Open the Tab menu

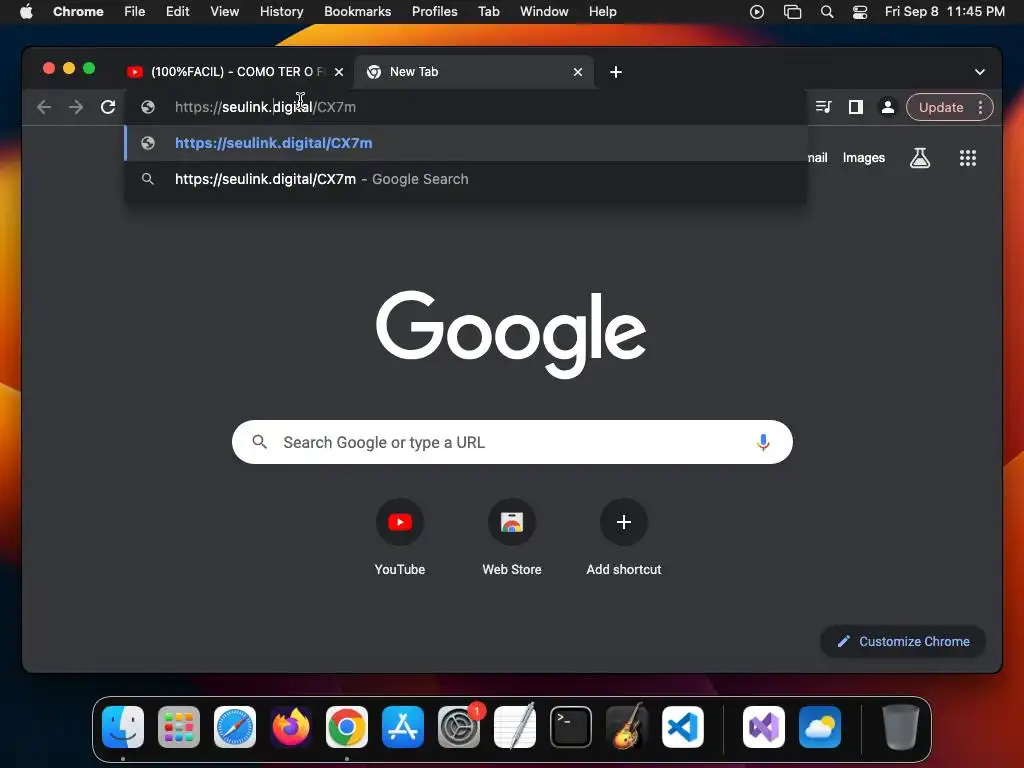click(x=488, y=12)
